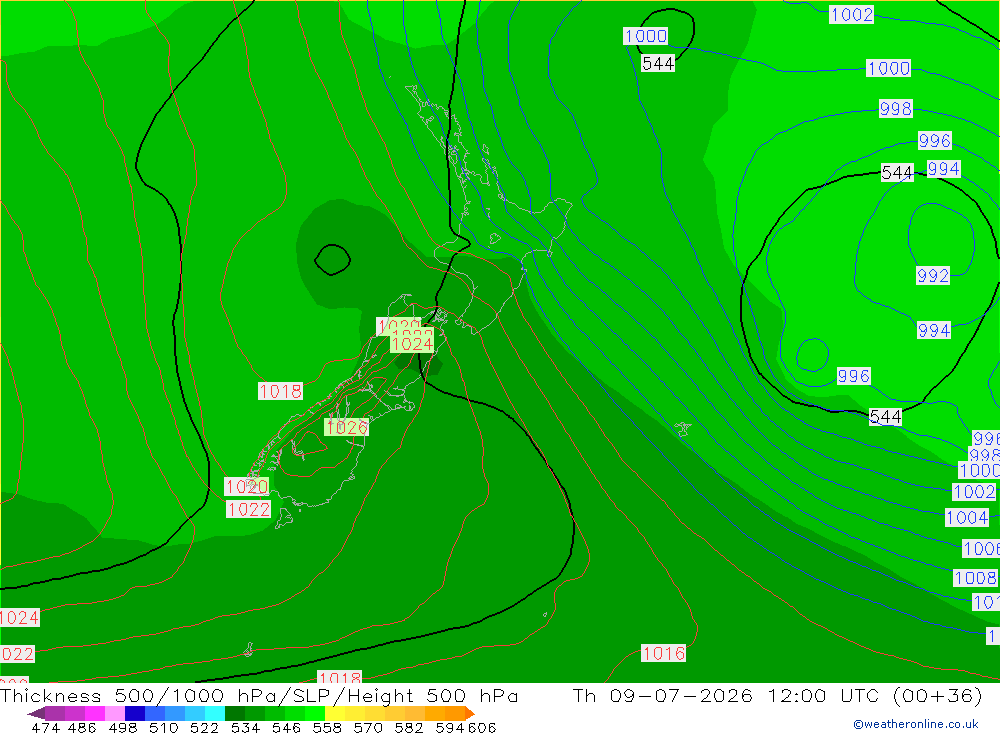This screenshot has height=733, width=1000.
Task: Click the blue 996 label near the small circular isobar
Action: pos(853,376)
